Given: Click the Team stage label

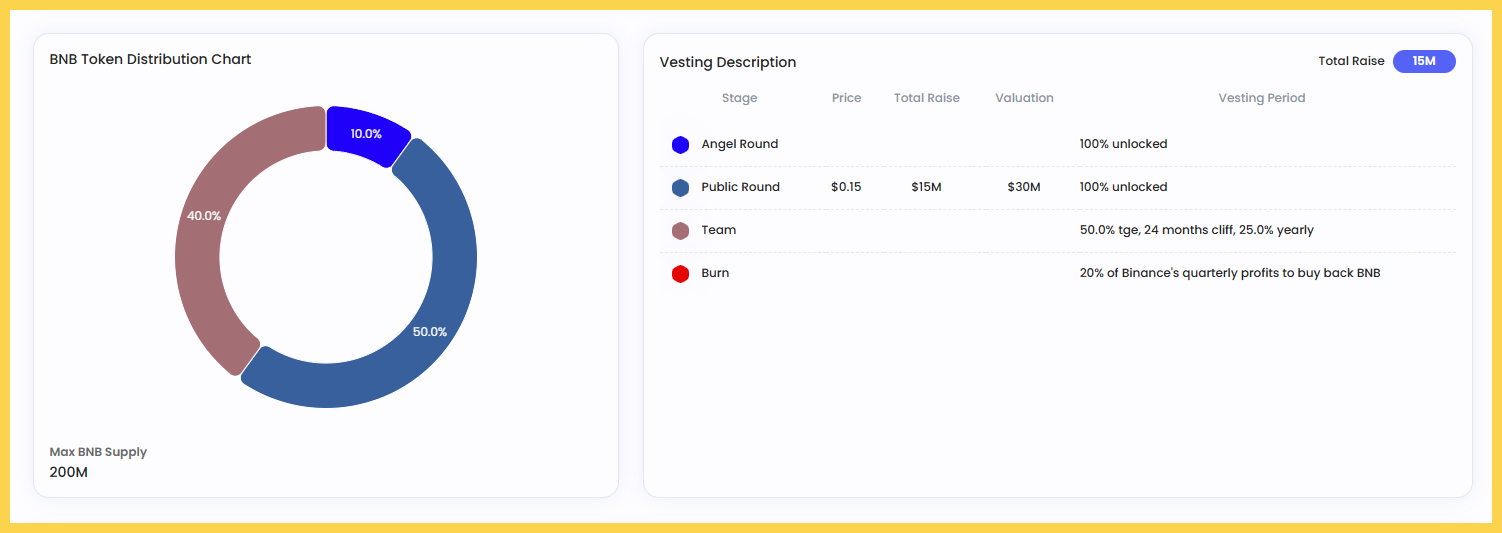Looking at the screenshot, I should point(718,230).
